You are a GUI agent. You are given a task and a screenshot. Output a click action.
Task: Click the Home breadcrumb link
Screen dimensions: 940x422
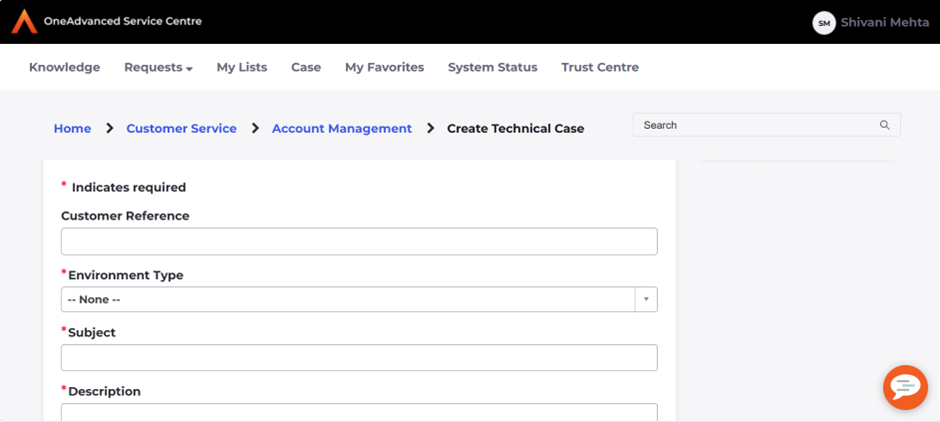[72, 128]
